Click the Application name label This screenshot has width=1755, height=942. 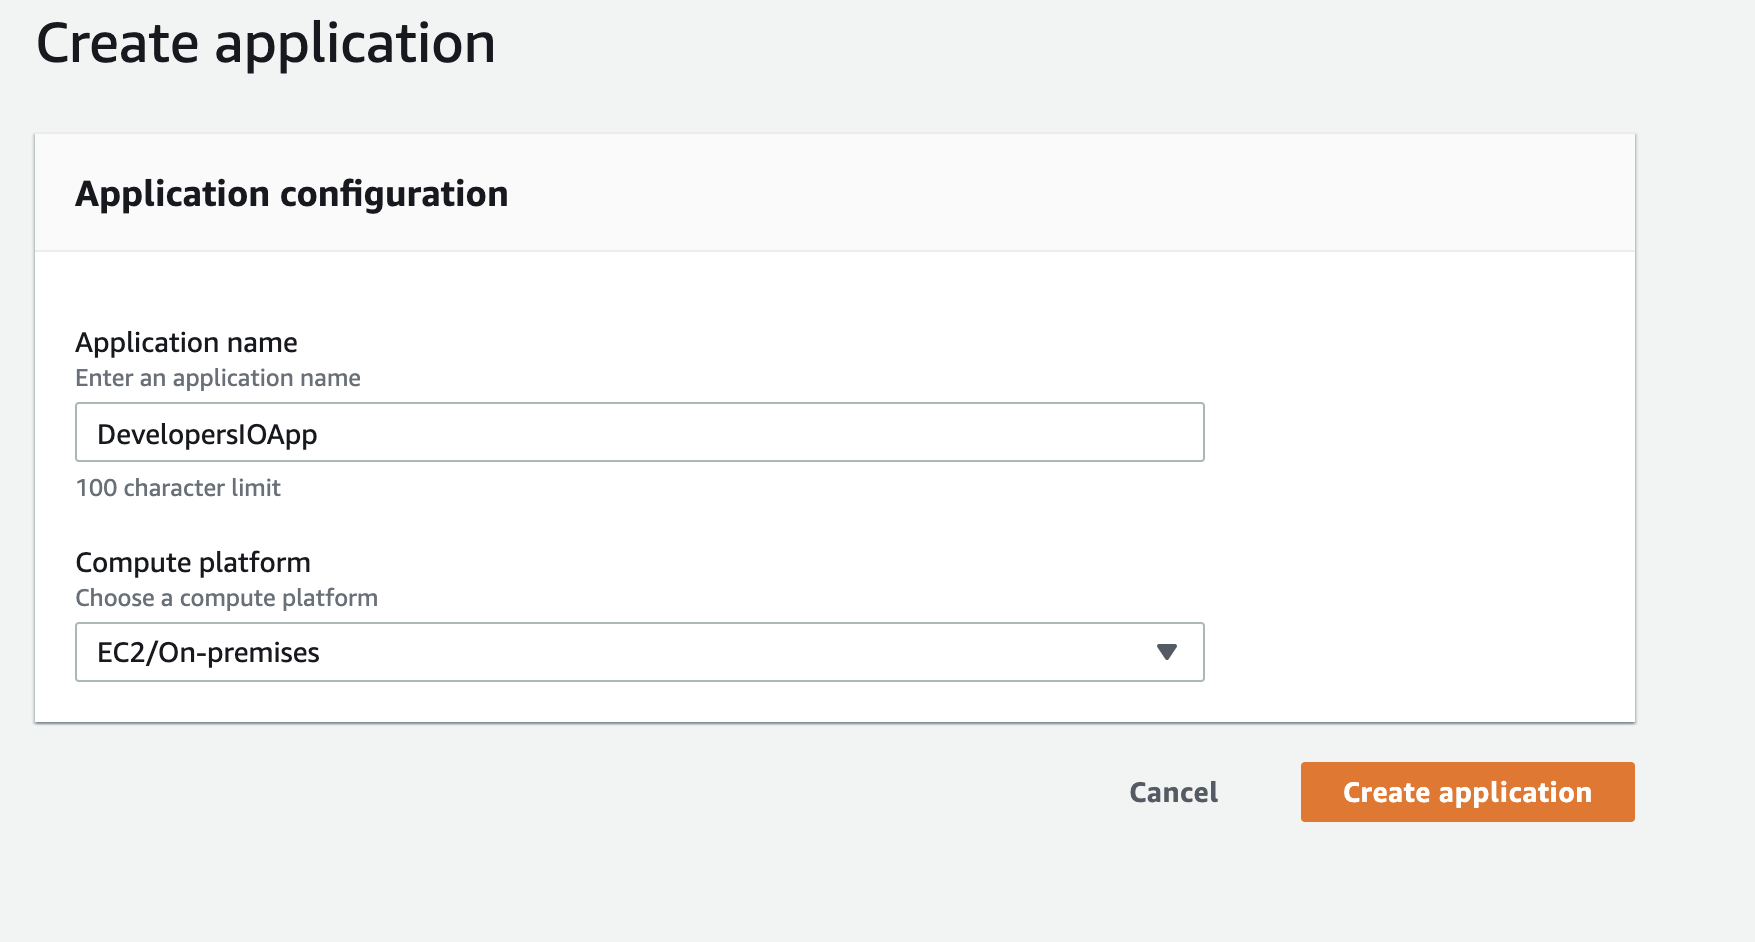tap(186, 343)
